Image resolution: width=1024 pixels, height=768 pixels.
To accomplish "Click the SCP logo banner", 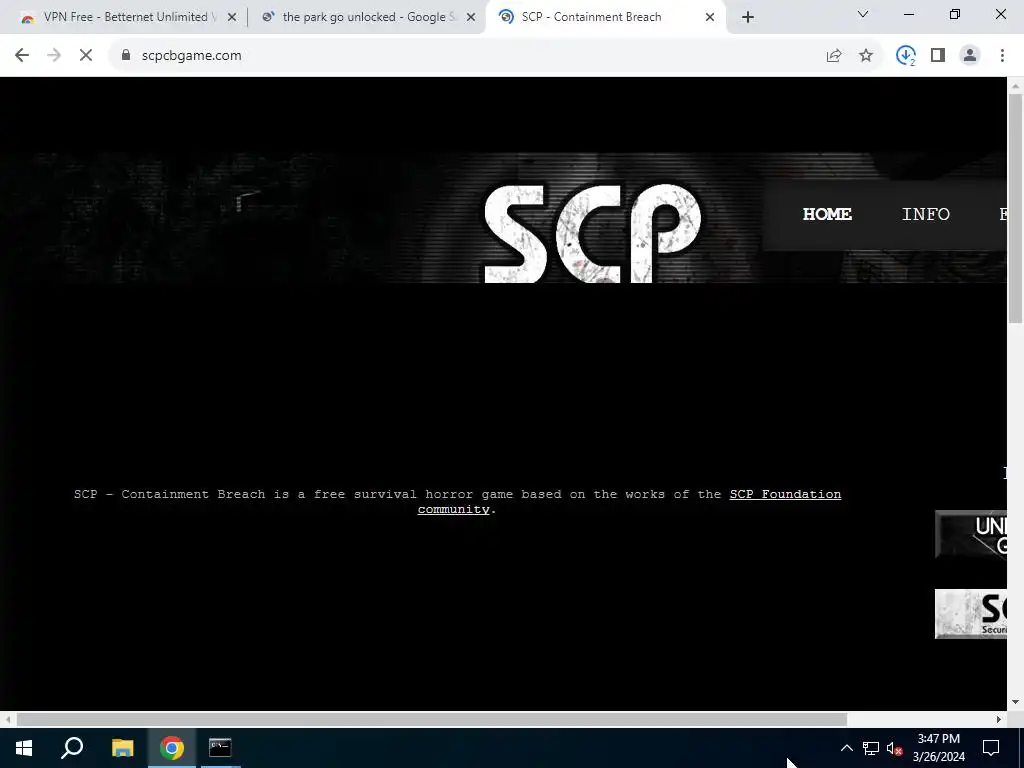I will coord(592,233).
